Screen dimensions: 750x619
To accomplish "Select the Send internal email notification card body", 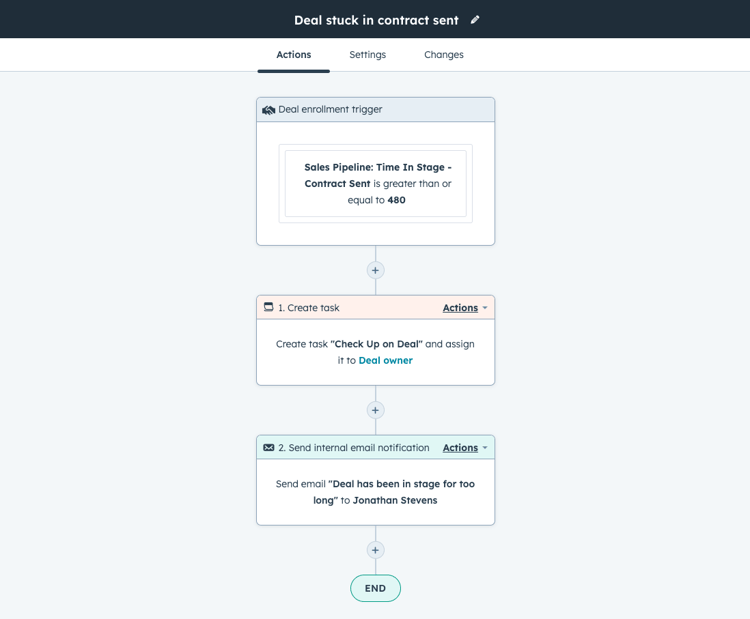I will click(x=375, y=492).
